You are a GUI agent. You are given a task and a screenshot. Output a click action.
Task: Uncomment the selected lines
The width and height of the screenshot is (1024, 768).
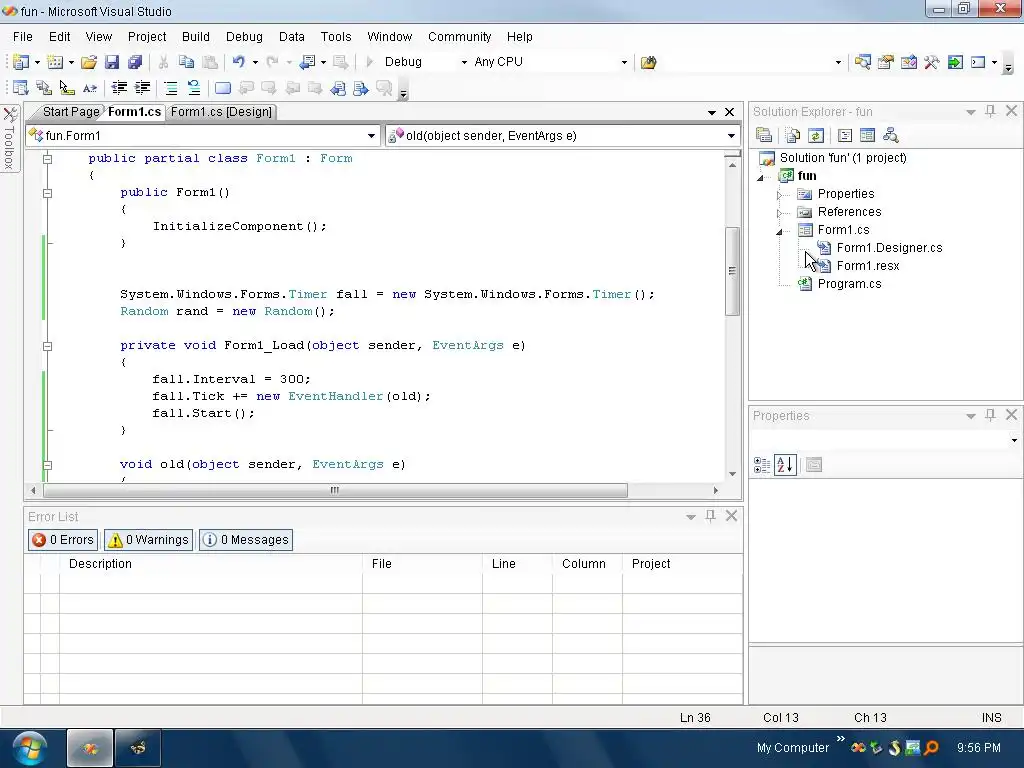point(194,88)
